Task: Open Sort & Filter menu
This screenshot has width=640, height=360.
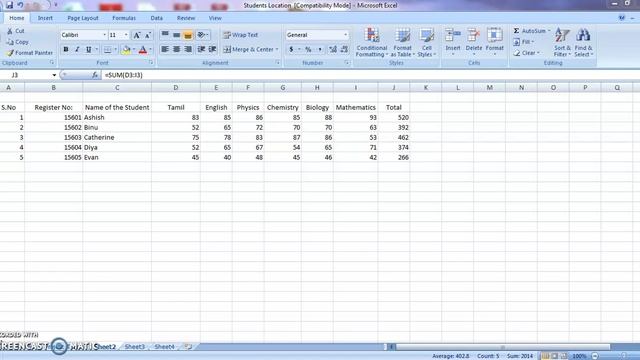Action: [562, 42]
